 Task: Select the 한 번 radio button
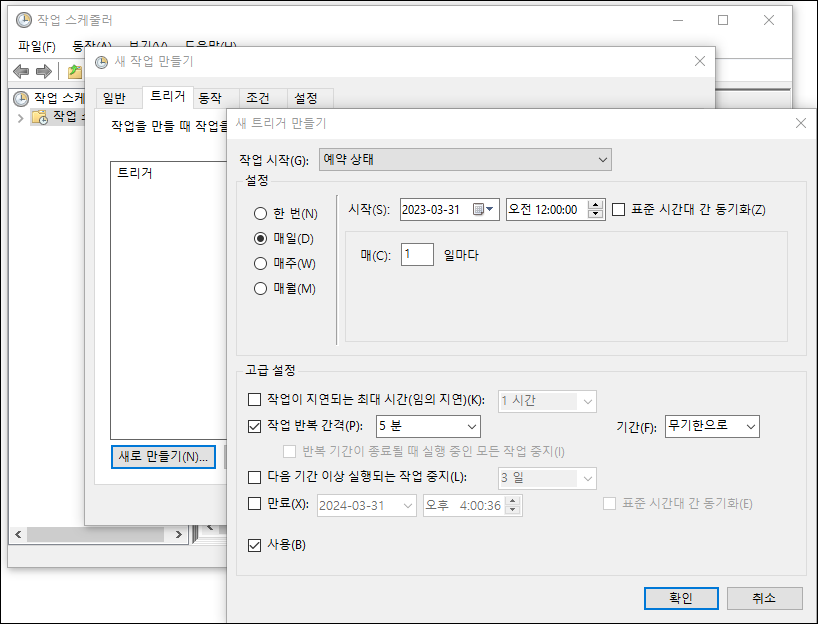click(261, 214)
